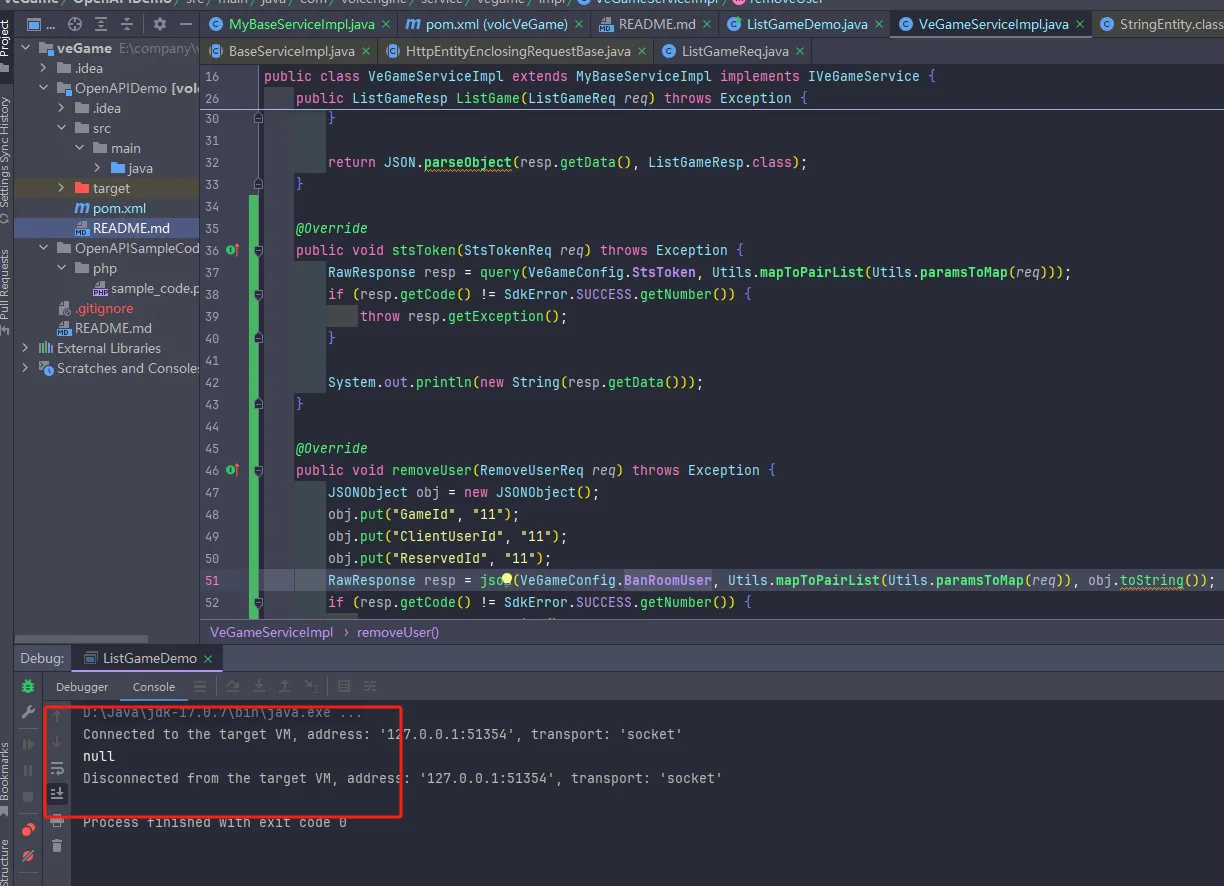Screen dimensions: 1224x886
Task: Select .gitignore in the project tree
Action: (104, 308)
